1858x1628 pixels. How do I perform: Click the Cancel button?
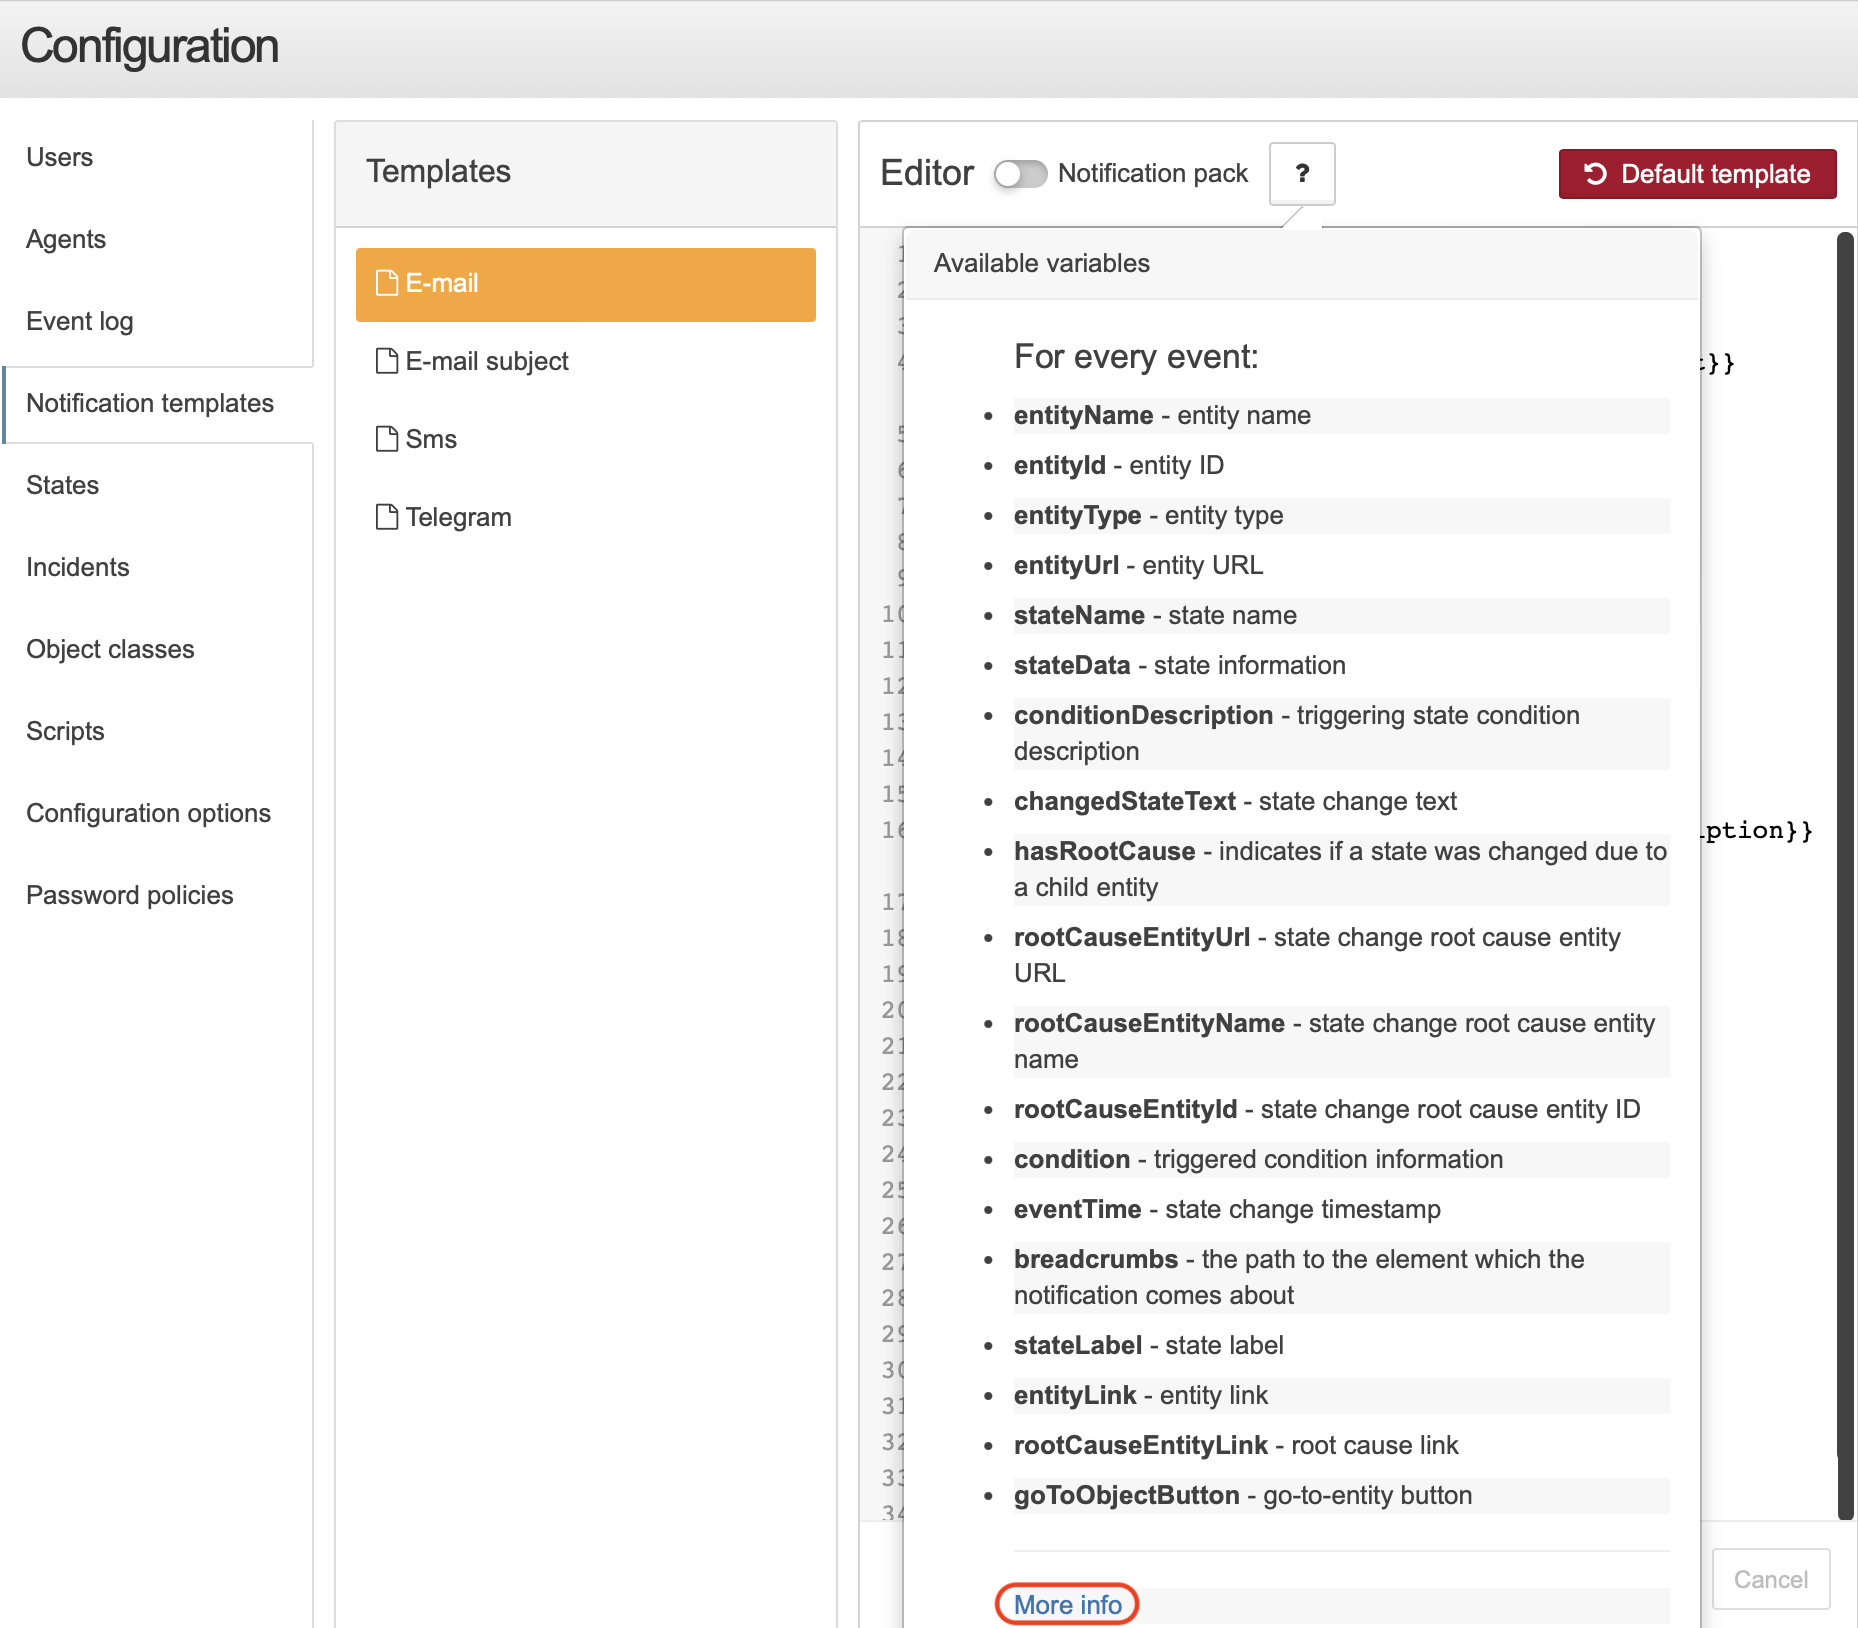[1770, 1579]
